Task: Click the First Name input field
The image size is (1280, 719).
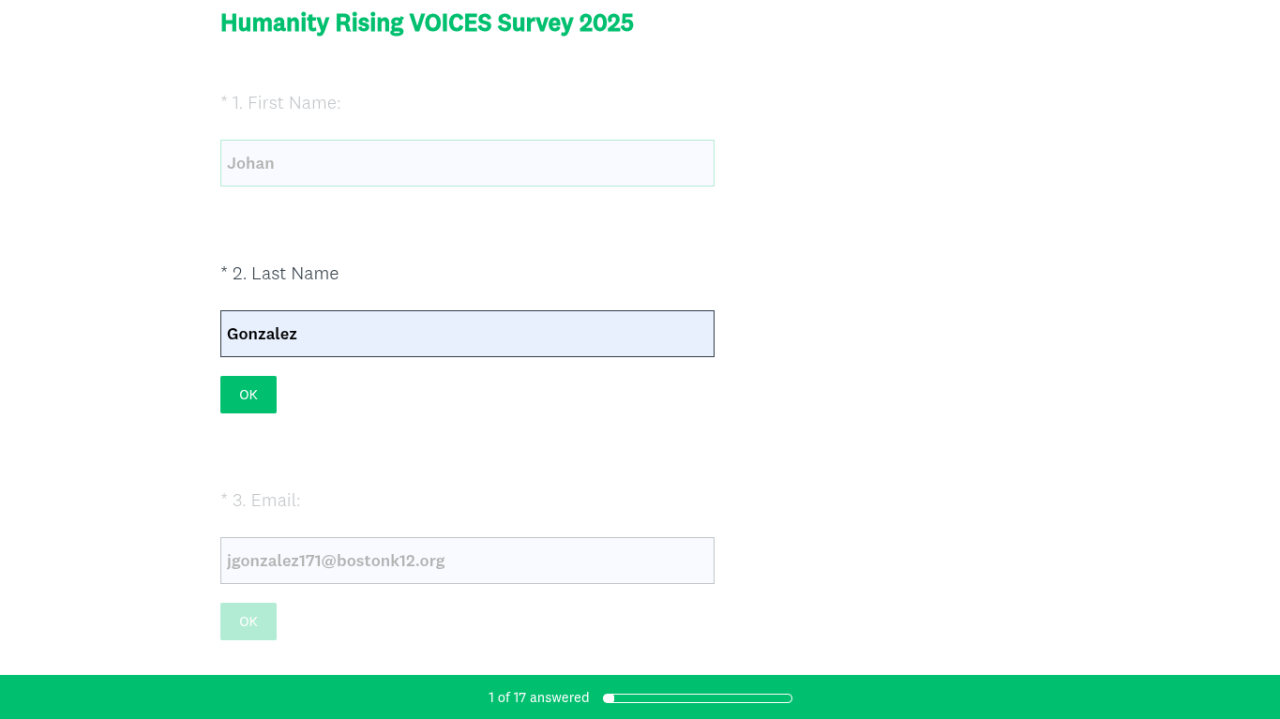Action: [x=467, y=163]
